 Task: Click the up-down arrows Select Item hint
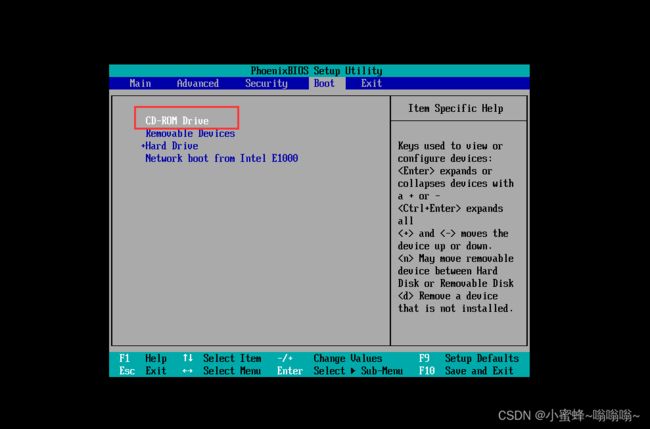[x=222, y=358]
